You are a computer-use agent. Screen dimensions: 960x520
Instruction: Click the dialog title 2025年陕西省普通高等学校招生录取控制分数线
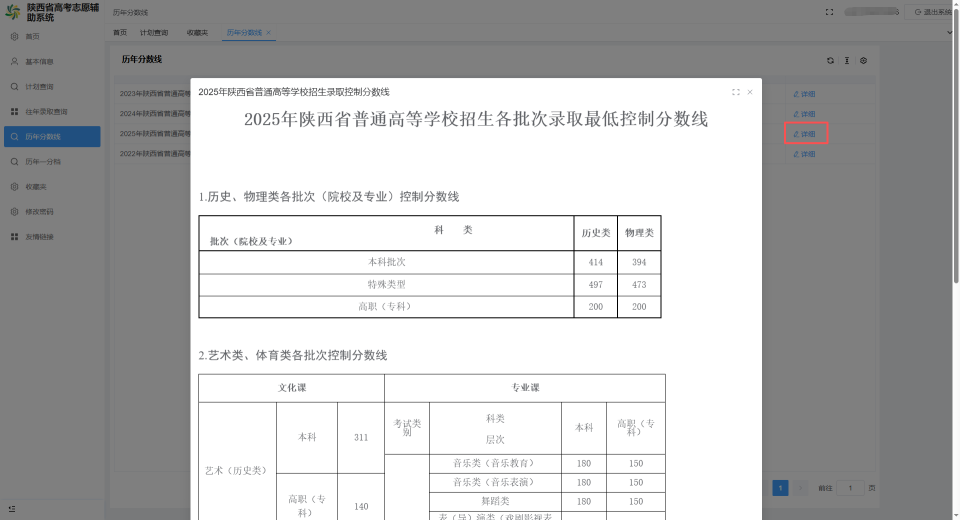tap(294, 92)
